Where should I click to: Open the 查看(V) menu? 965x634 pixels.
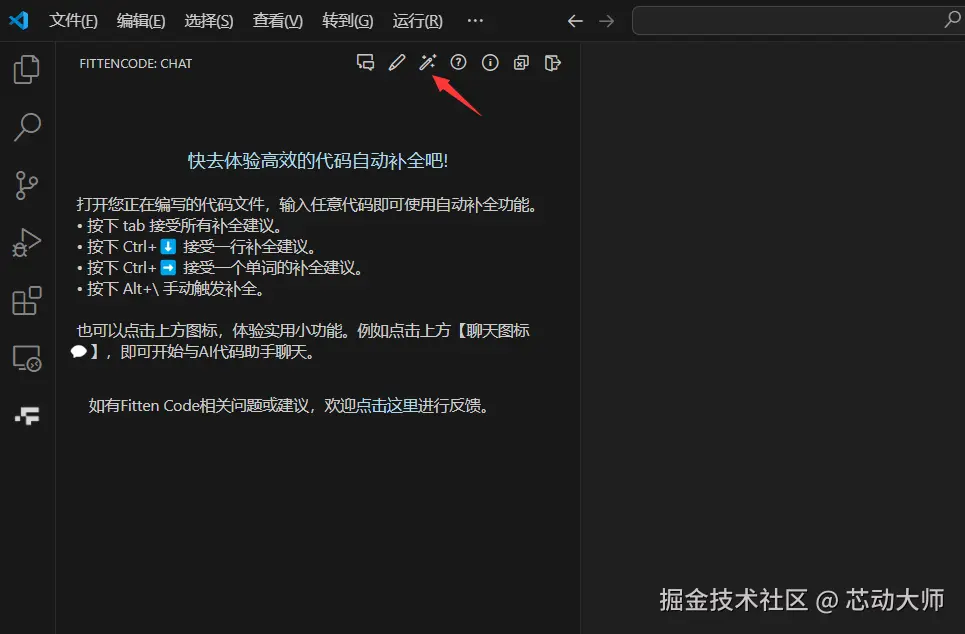click(x=278, y=21)
